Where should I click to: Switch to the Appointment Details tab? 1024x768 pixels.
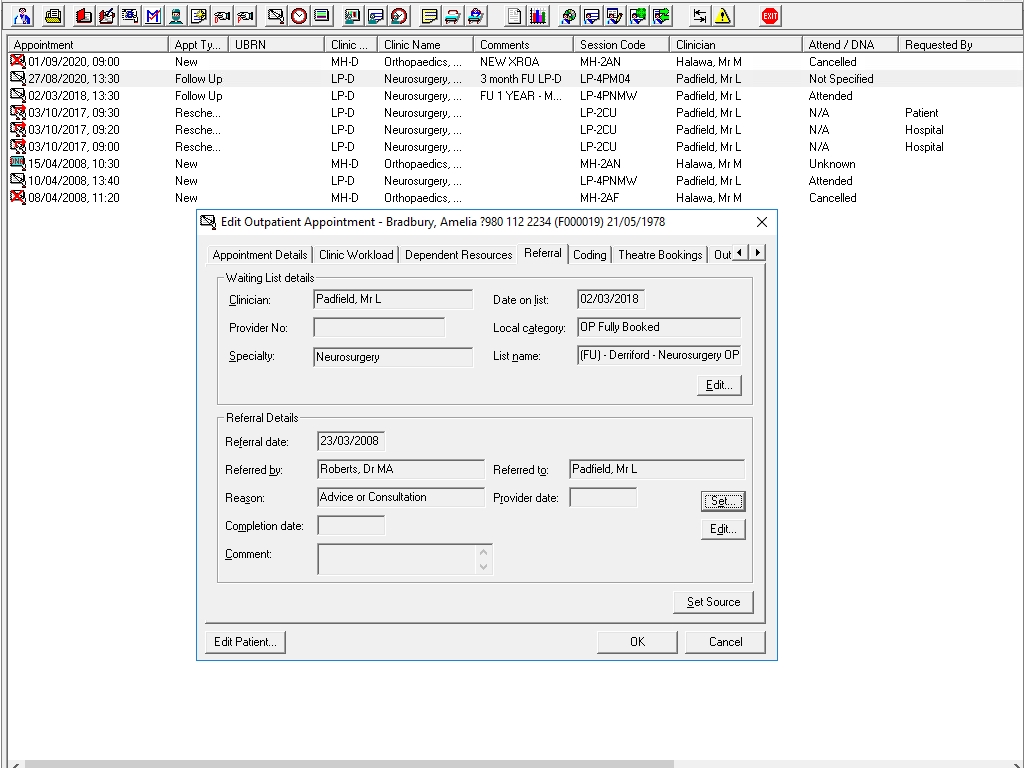click(x=260, y=255)
